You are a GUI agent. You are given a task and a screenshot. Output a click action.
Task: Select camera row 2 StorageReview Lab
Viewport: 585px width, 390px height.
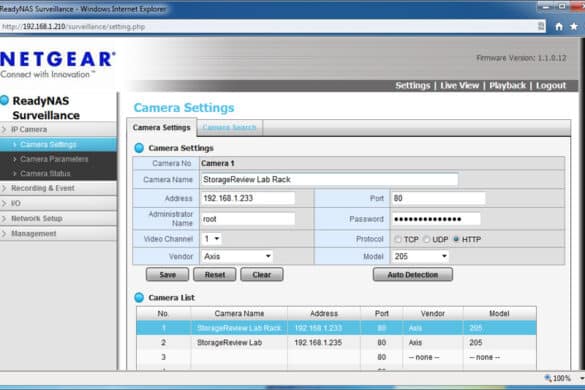(x=336, y=343)
